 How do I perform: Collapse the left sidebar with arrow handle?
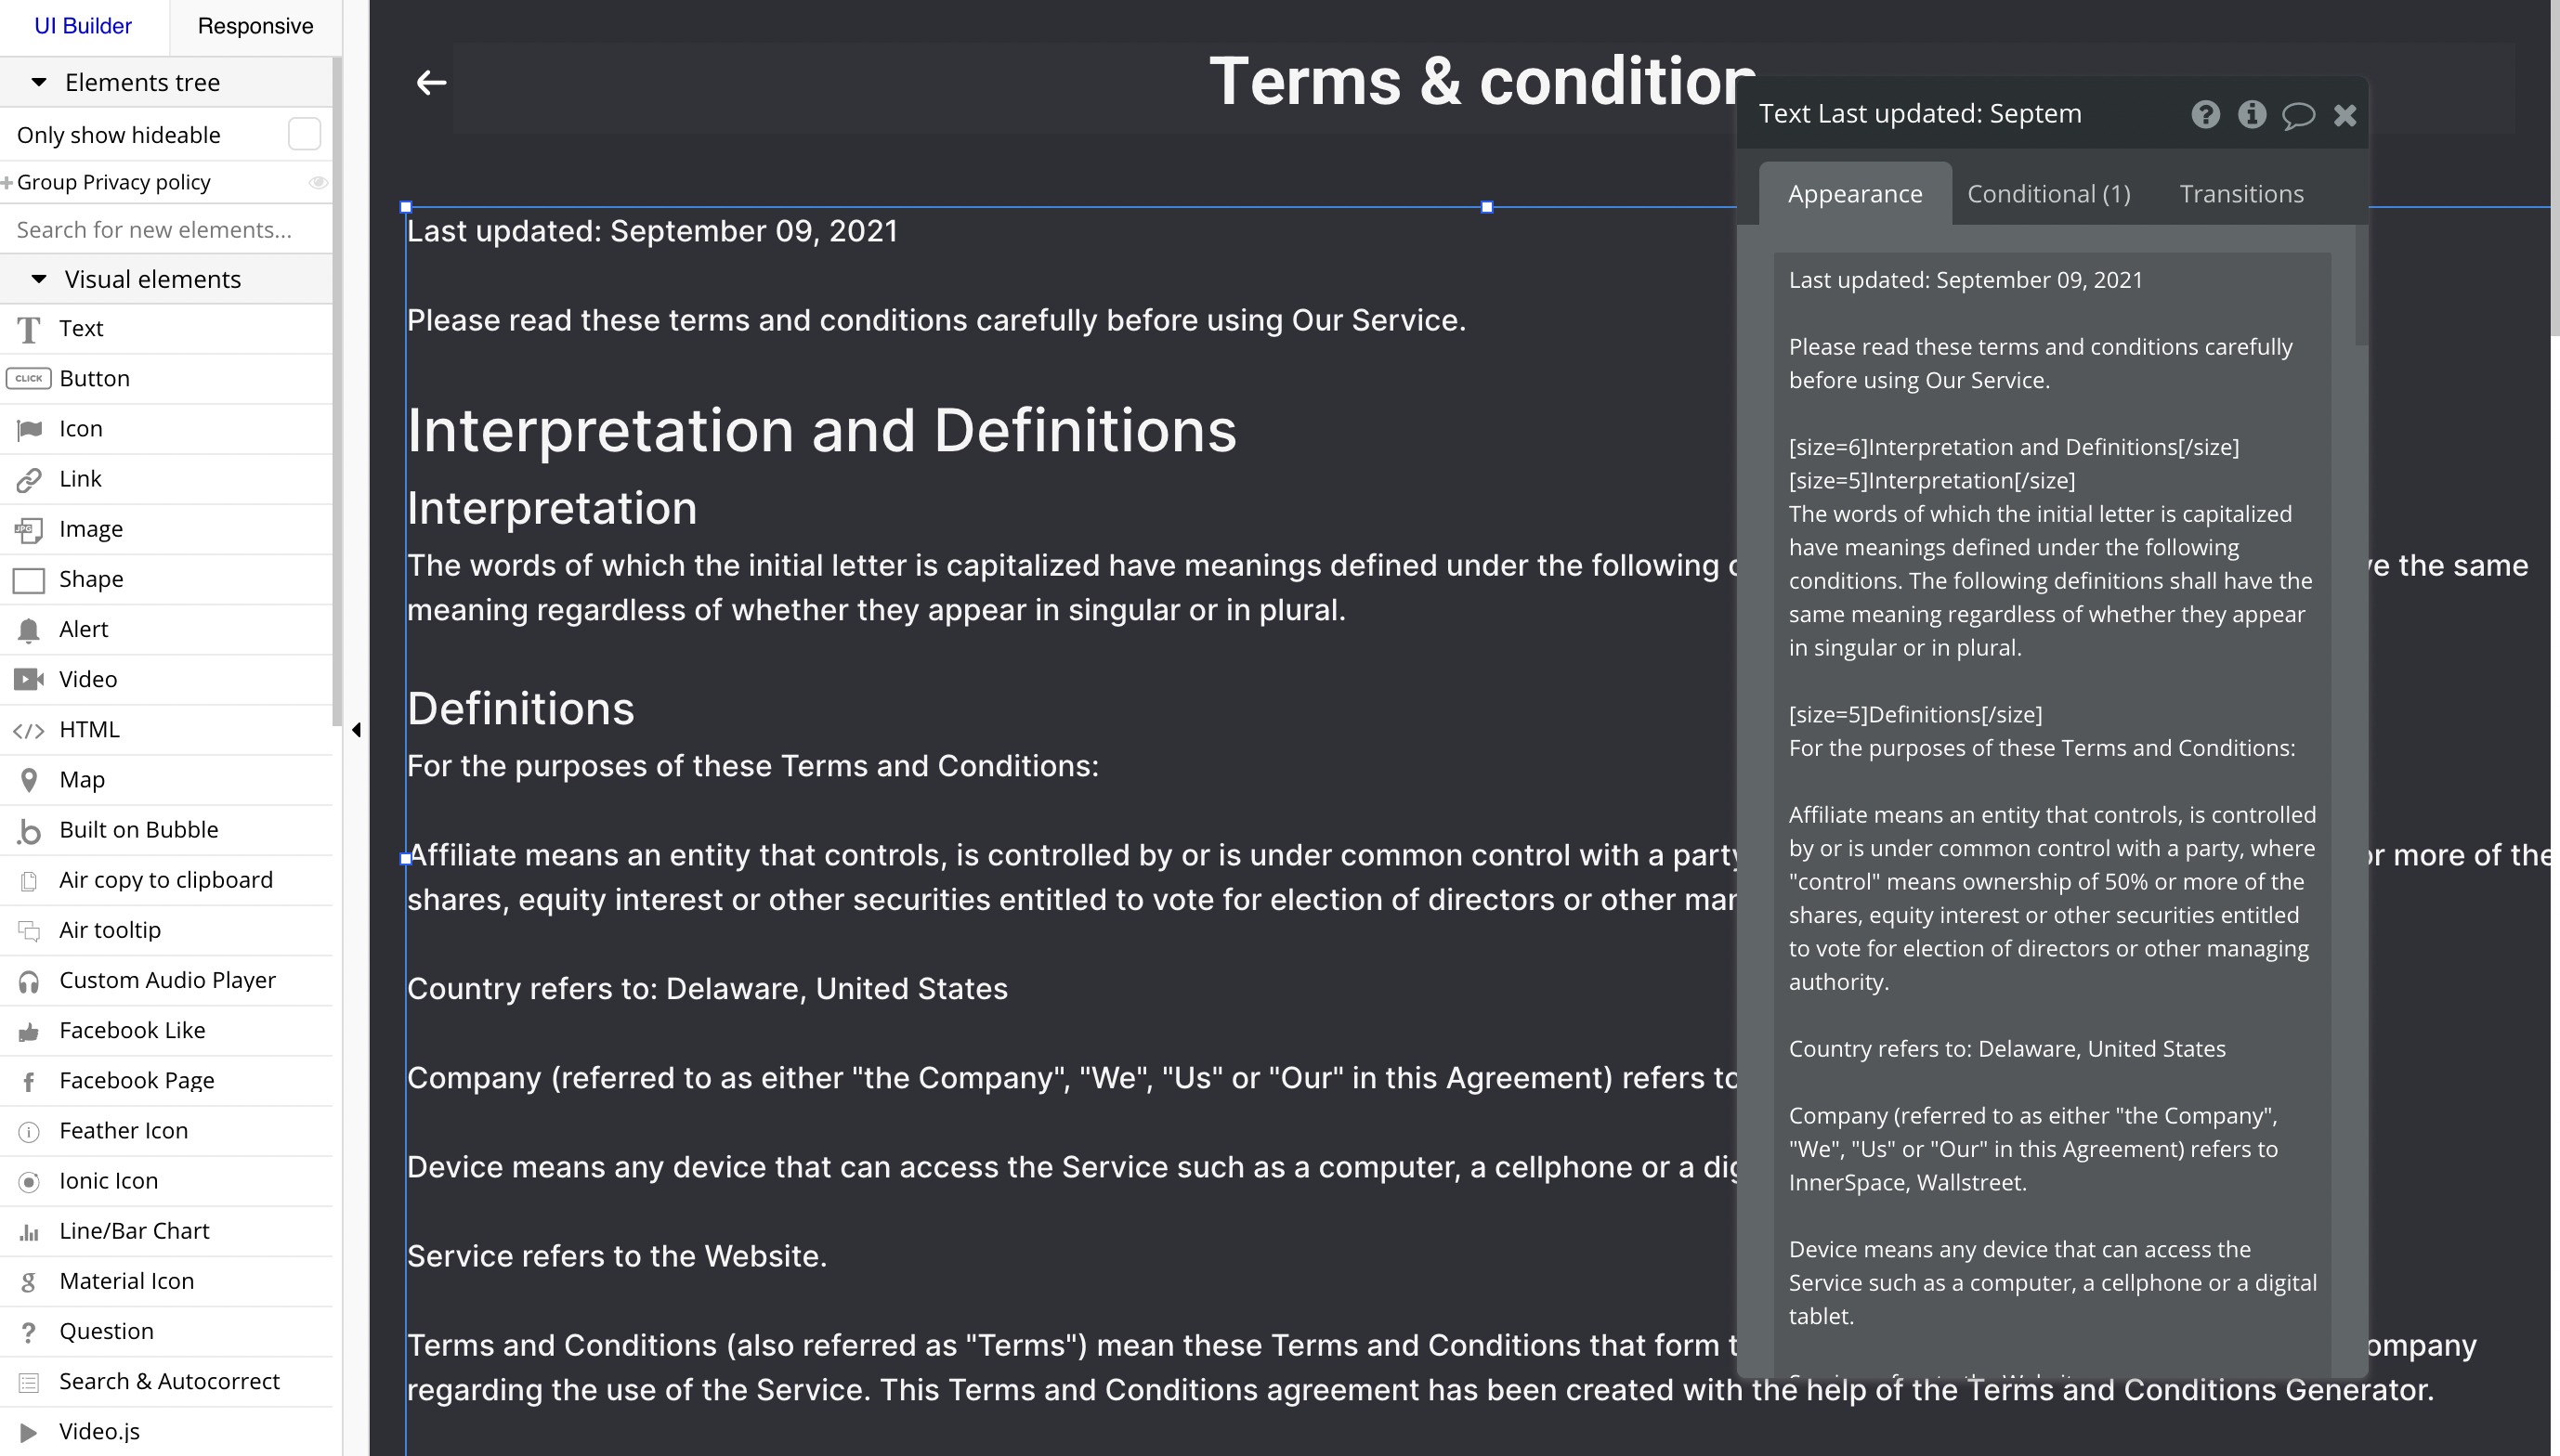click(356, 730)
